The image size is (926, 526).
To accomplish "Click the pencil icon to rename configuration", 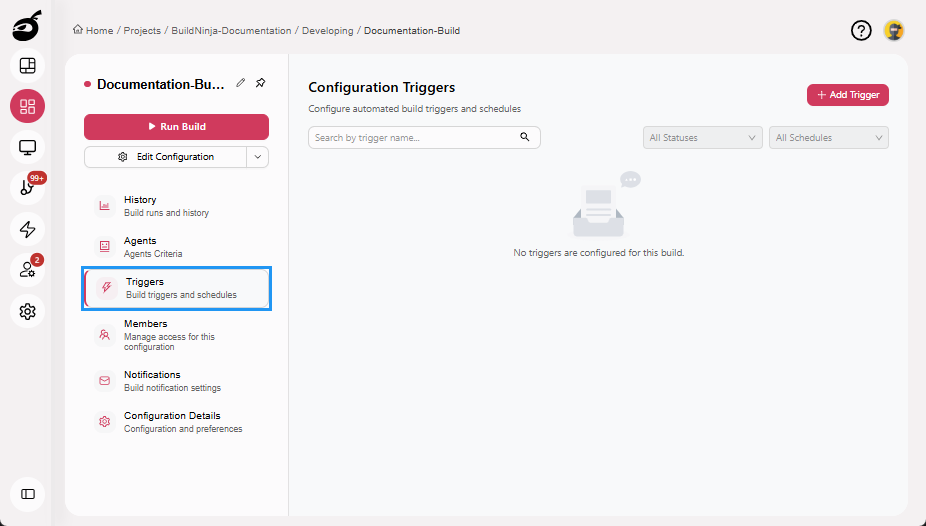I will pyautogui.click(x=241, y=83).
